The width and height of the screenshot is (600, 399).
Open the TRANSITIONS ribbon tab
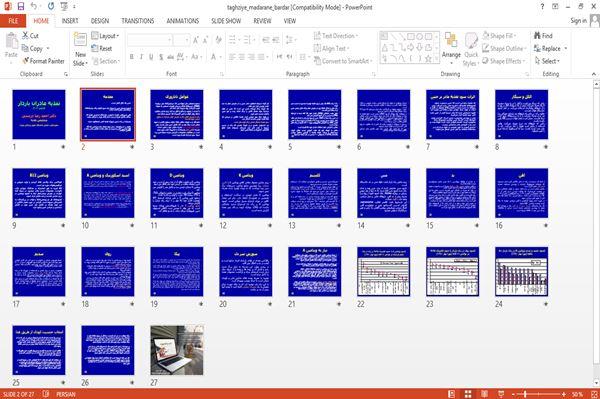coord(138,21)
